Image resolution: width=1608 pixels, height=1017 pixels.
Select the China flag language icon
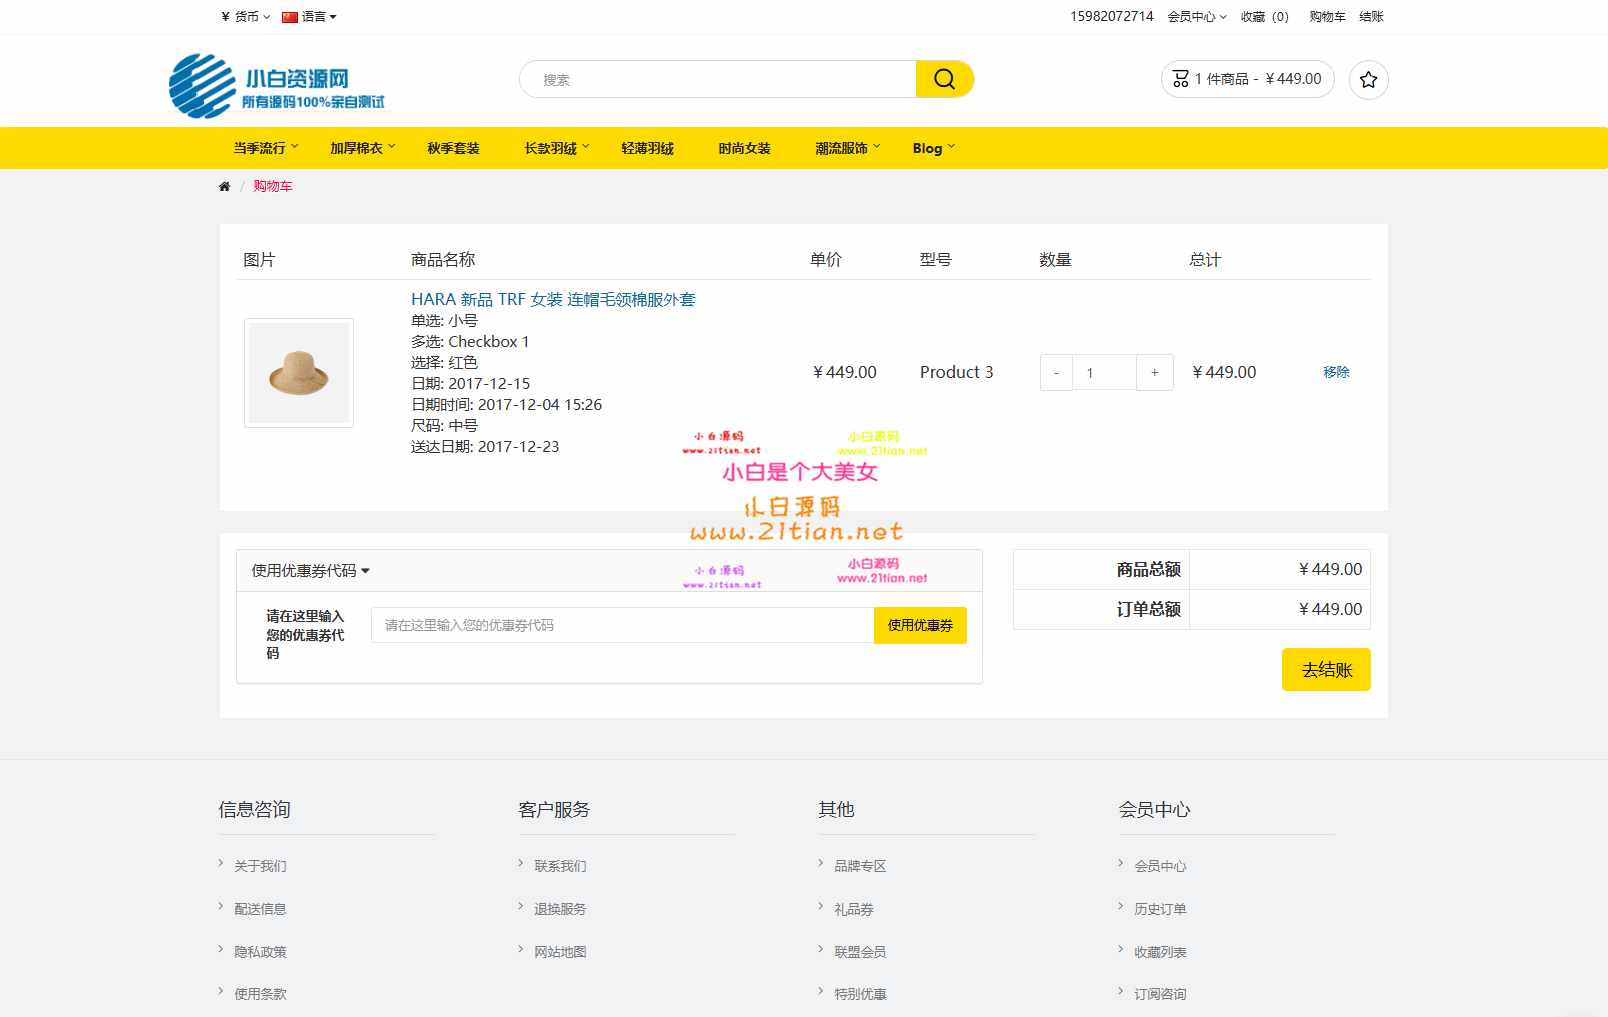pyautogui.click(x=288, y=16)
